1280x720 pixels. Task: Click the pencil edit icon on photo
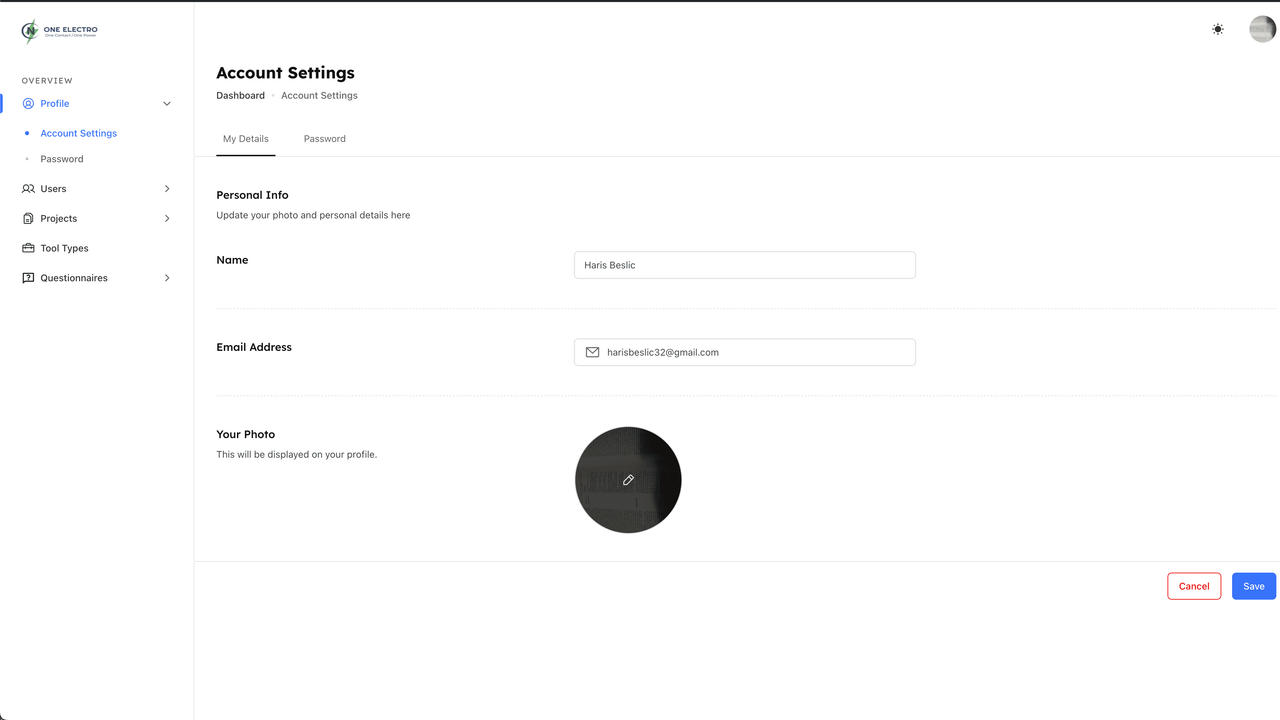tap(628, 480)
